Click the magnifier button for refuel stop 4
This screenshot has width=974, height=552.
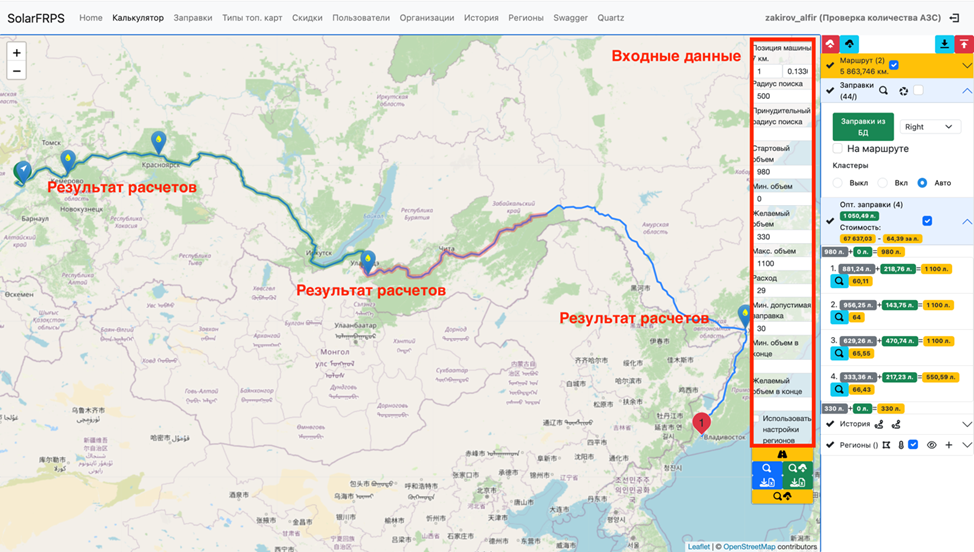click(x=839, y=389)
